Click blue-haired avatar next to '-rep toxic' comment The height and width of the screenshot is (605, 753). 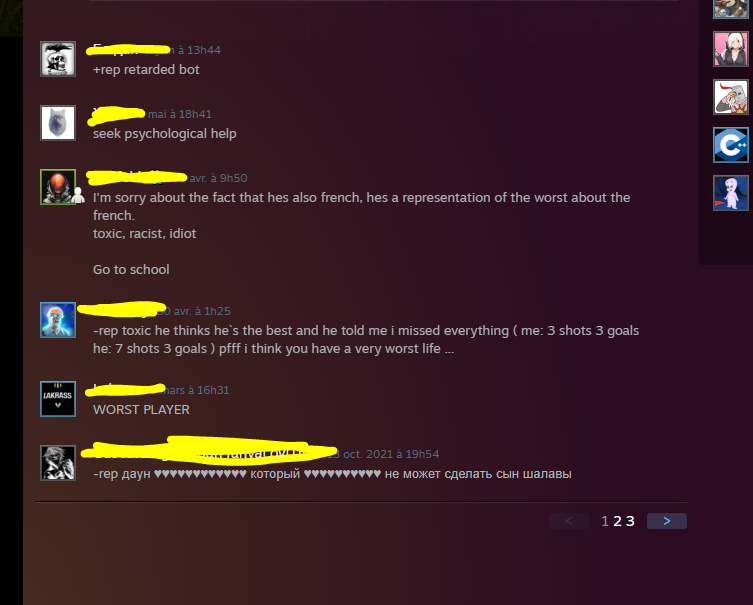click(x=58, y=320)
